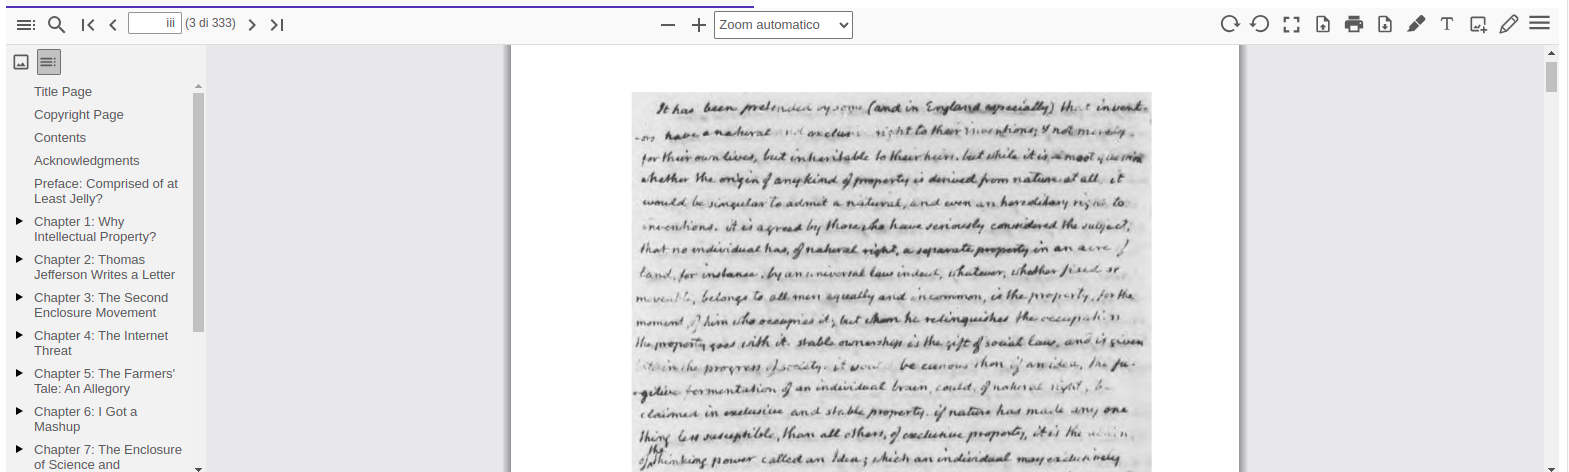
Task: Expand Chapter 4: The Internet Threat
Action: pyautogui.click(x=19, y=335)
